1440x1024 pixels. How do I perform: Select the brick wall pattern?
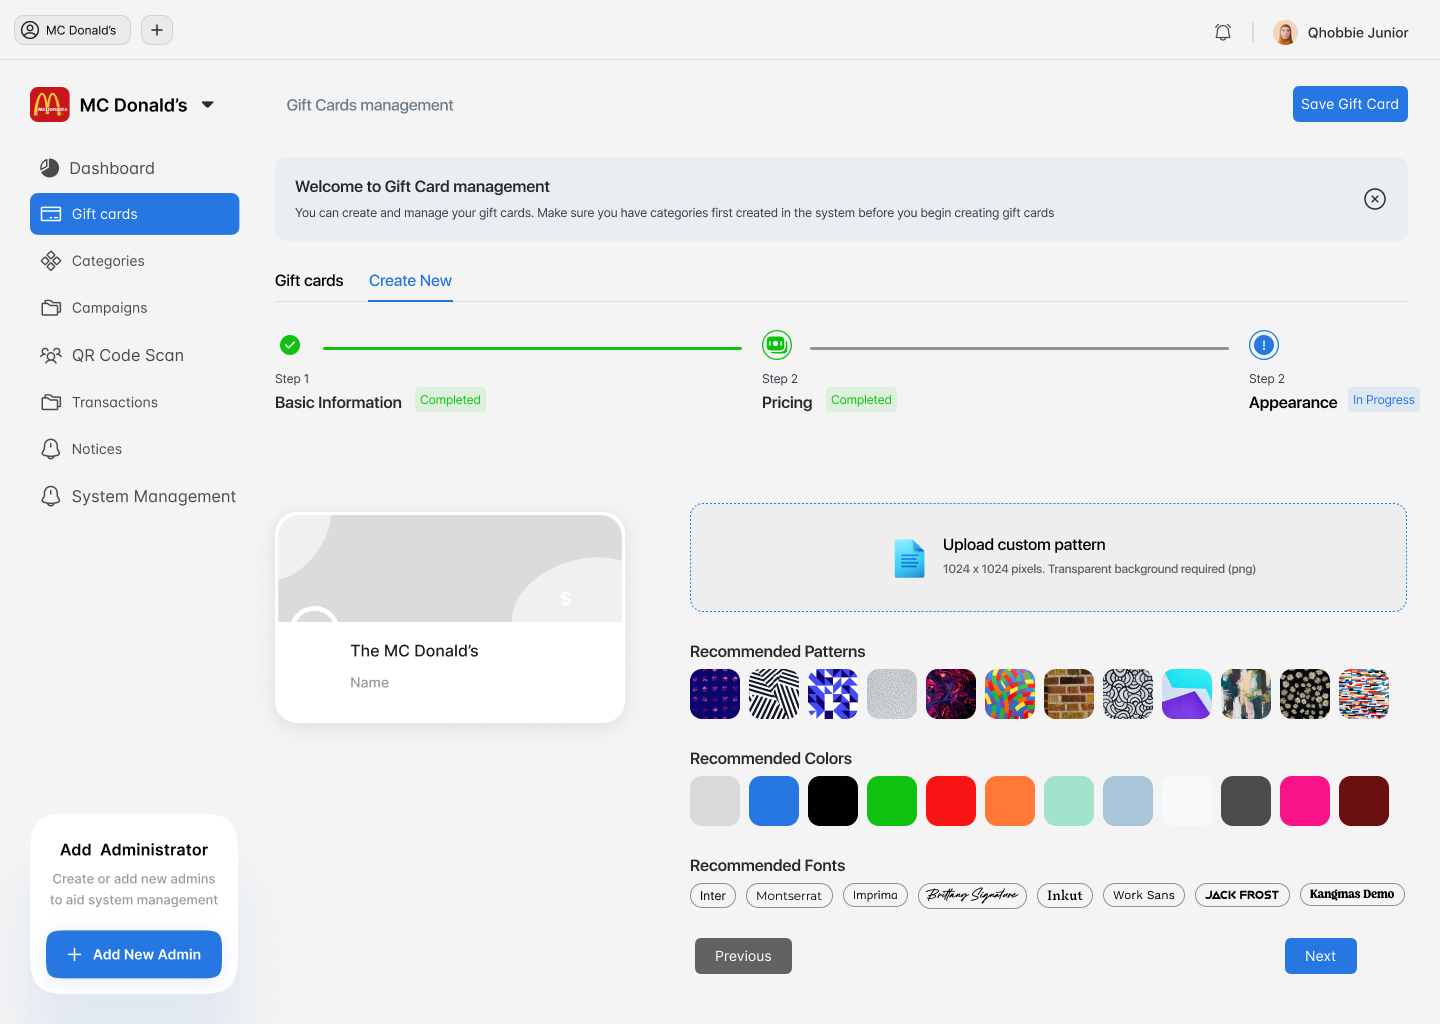1069,694
